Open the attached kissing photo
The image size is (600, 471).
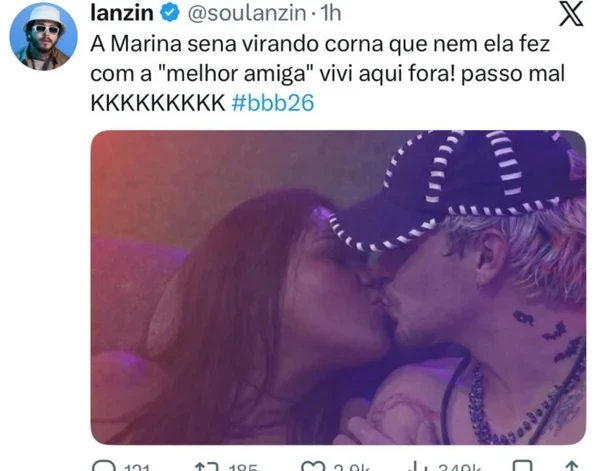point(338,287)
